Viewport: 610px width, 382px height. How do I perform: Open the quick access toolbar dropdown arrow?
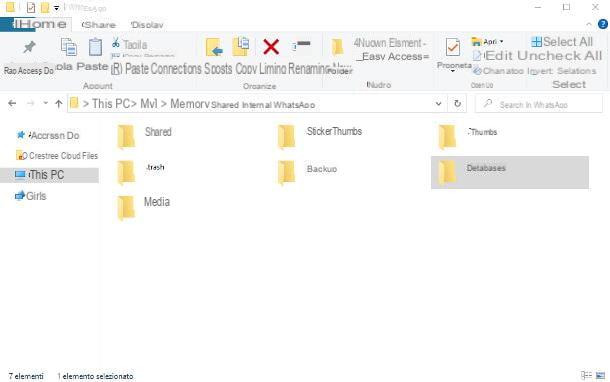tap(56, 8)
